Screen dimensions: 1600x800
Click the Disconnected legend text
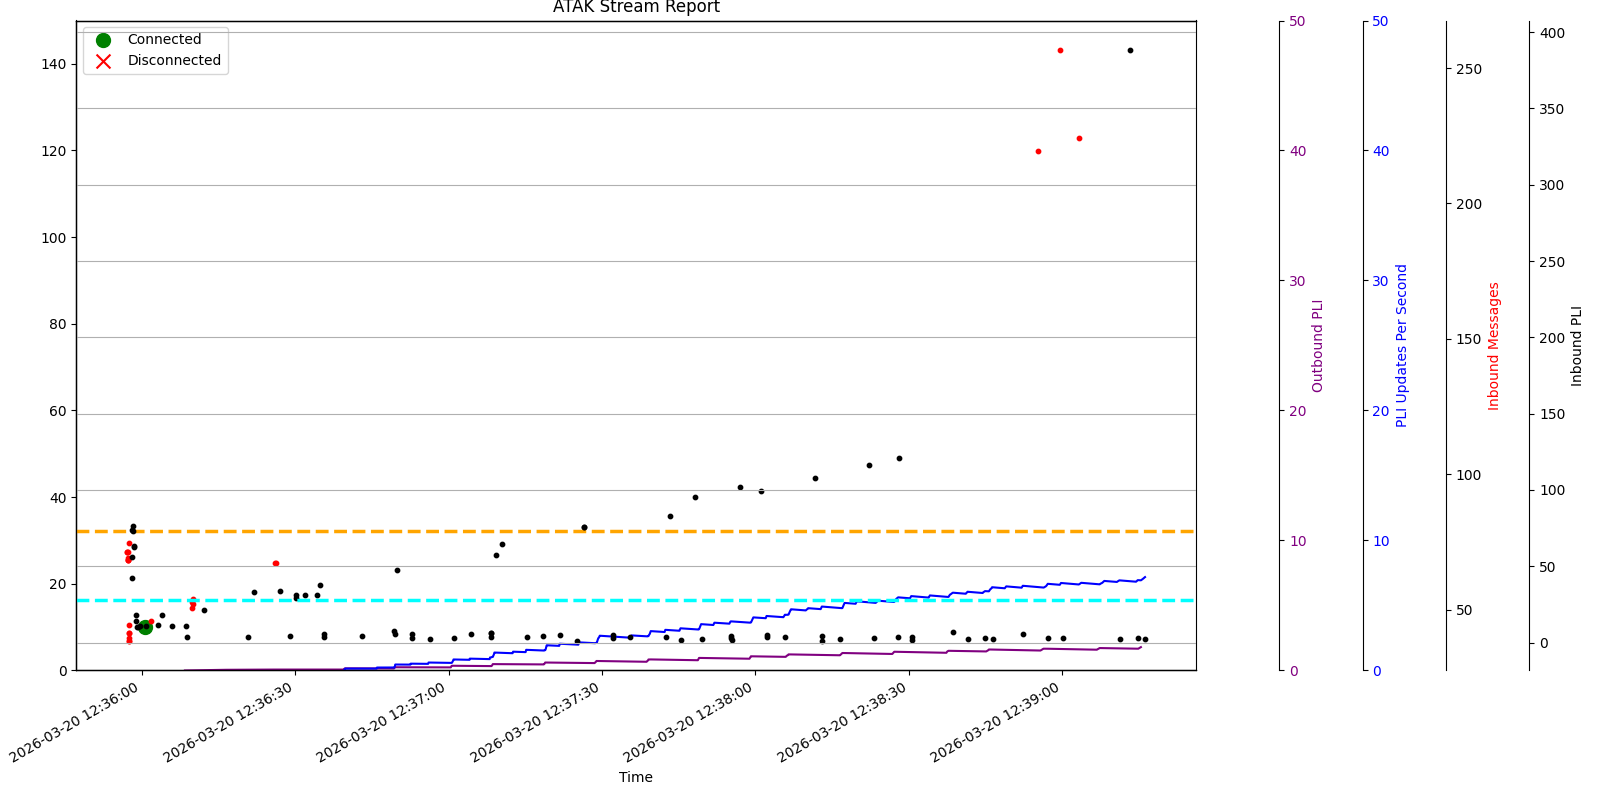click(x=174, y=61)
